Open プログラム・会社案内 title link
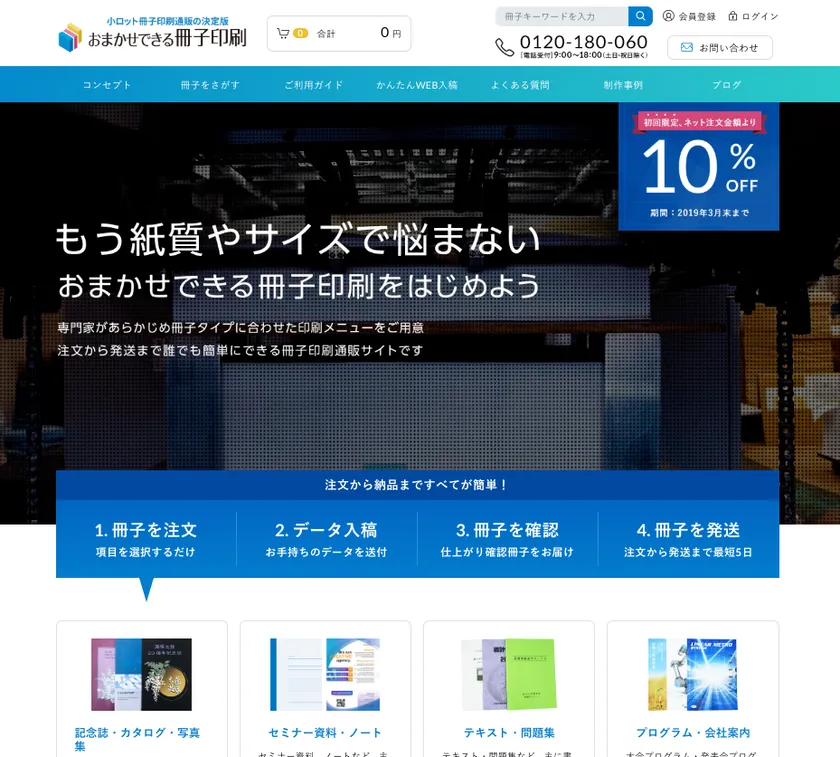This screenshot has height=757, width=840. (x=693, y=732)
